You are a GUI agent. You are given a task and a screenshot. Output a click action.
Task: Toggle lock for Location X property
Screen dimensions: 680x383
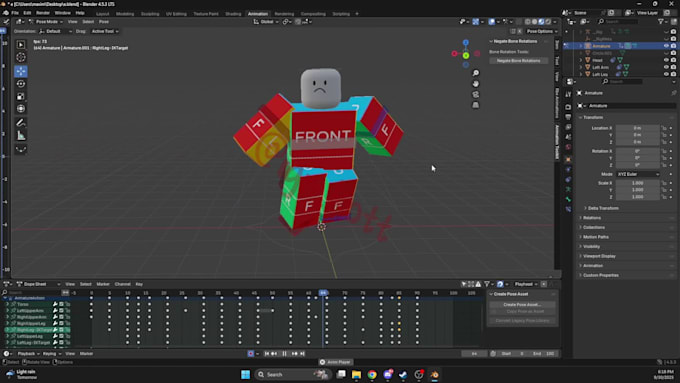click(664, 128)
